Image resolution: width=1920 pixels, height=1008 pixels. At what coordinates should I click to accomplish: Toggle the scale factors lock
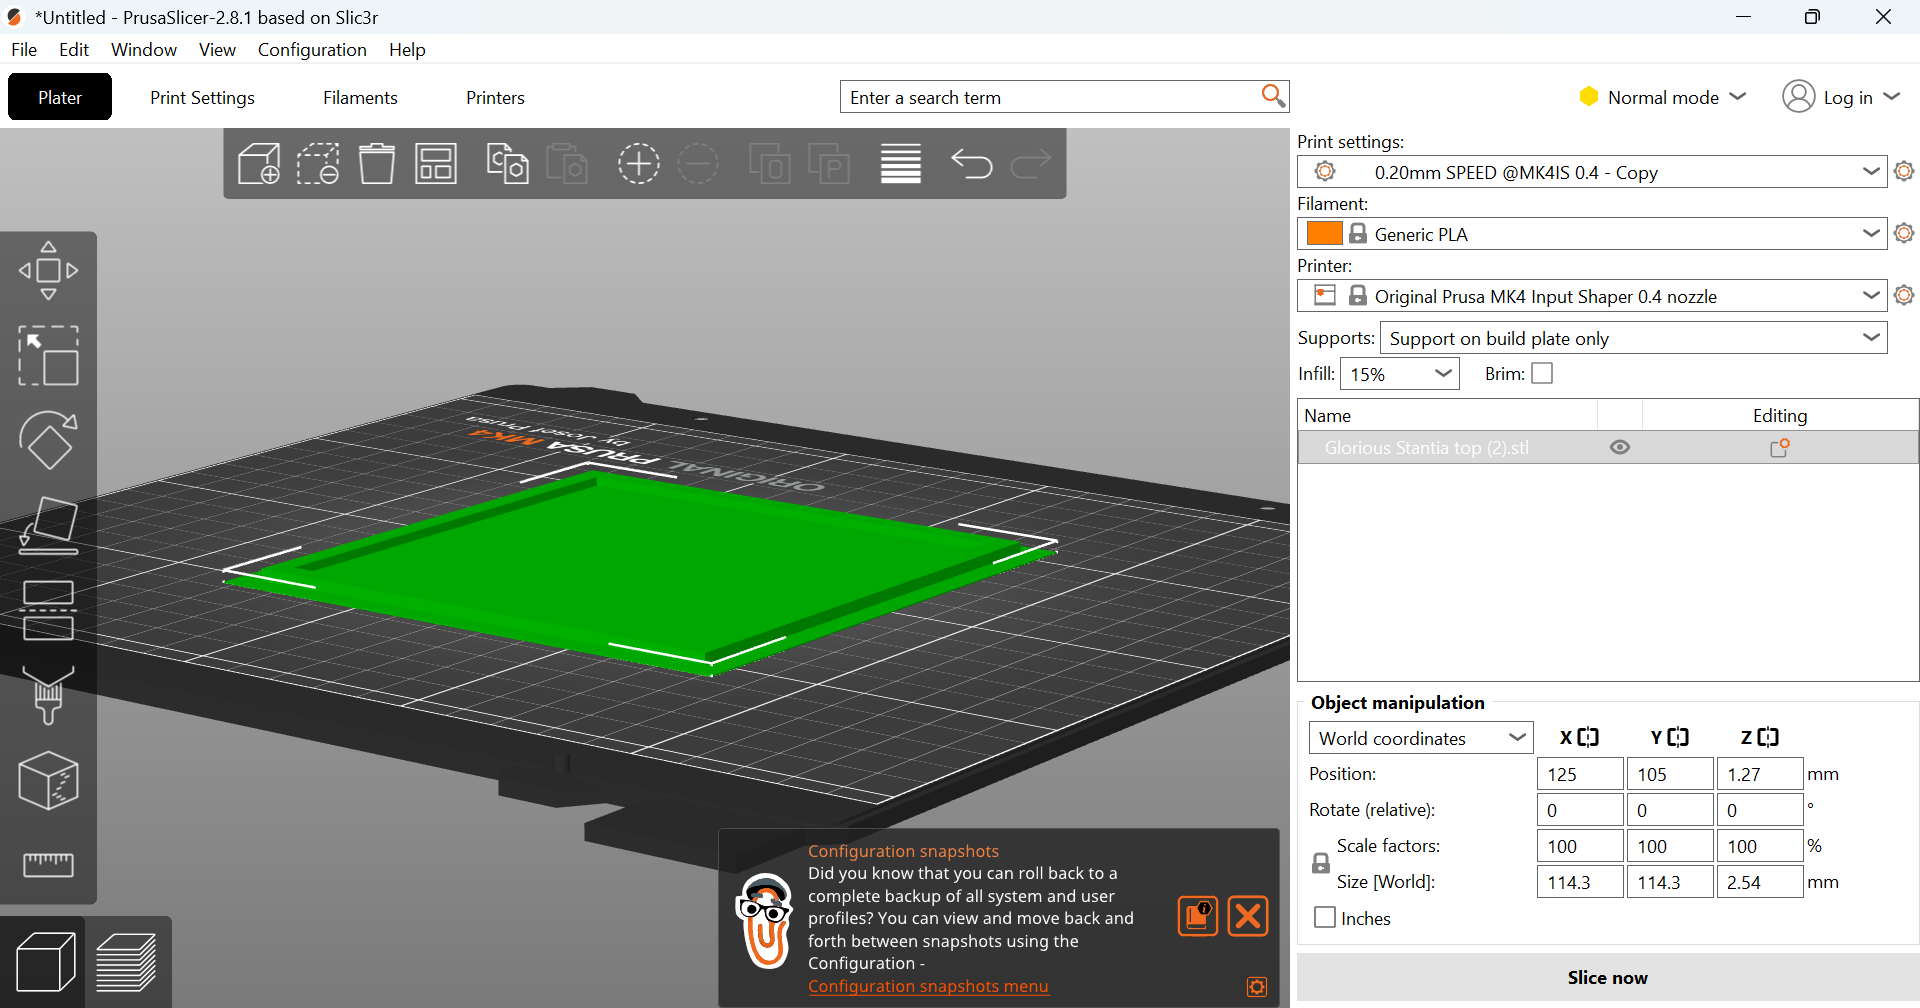coord(1321,863)
